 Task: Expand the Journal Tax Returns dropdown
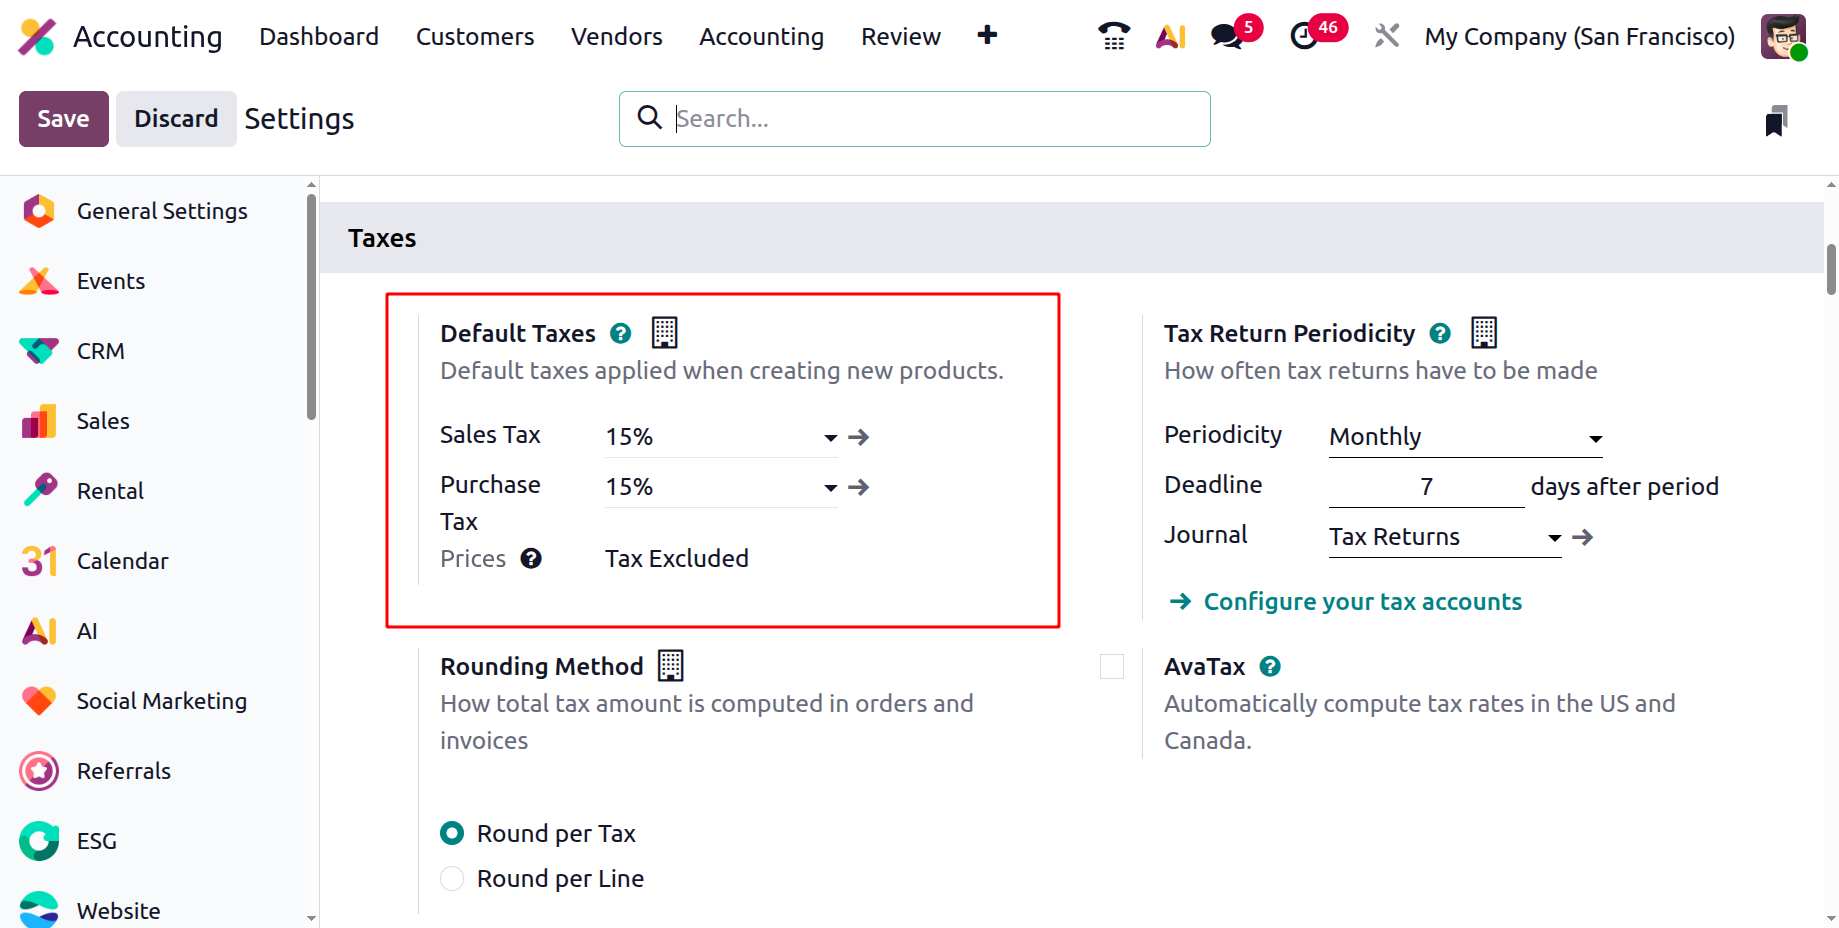click(1554, 538)
